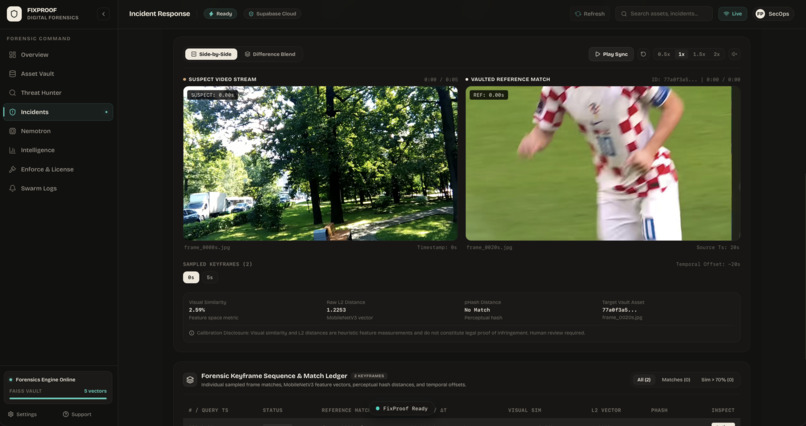Click the Raw L2 Distance value 1.2253
This screenshot has width=806, height=426.
336,310
